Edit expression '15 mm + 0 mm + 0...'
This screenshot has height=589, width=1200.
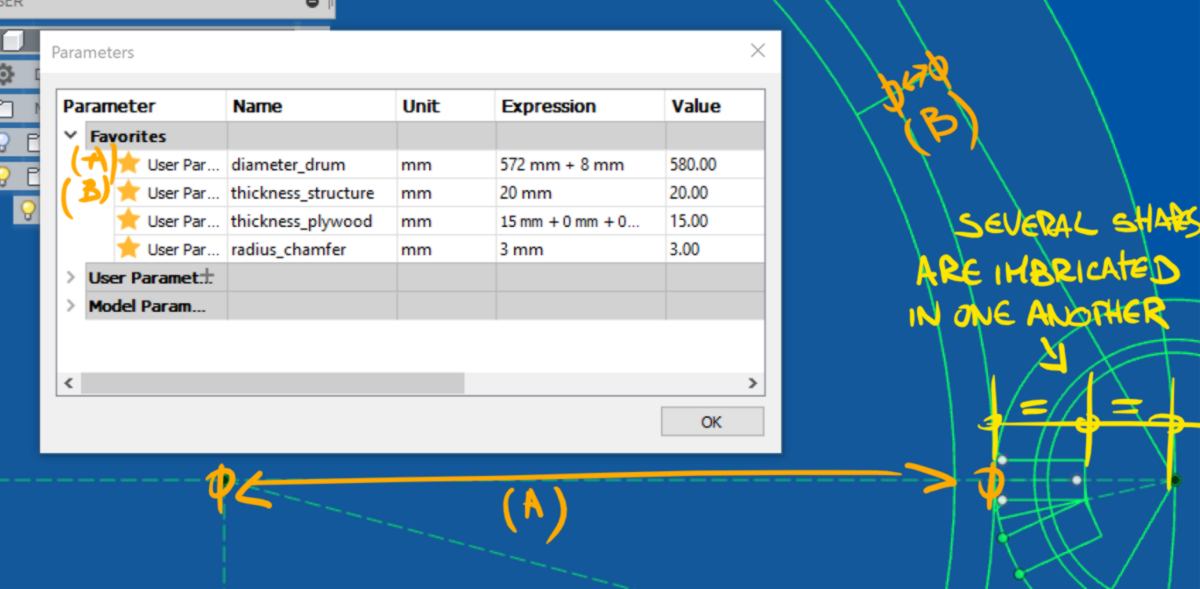tap(580, 221)
